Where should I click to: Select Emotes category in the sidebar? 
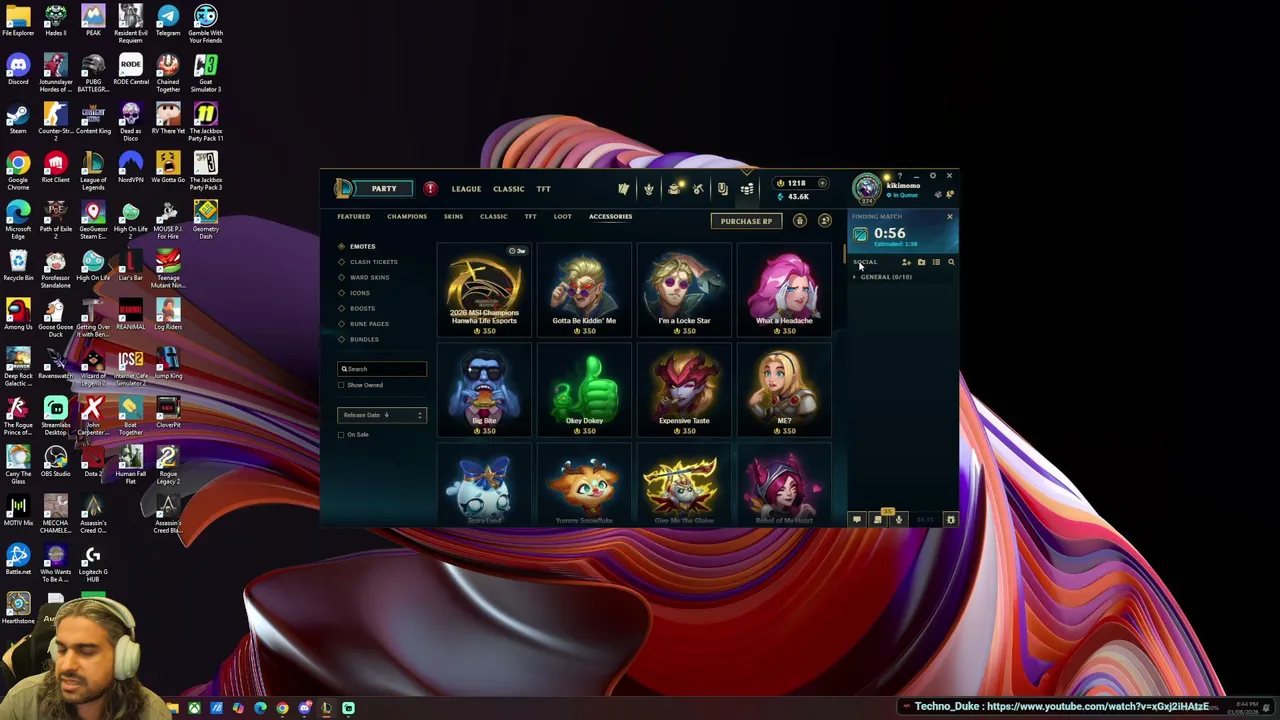362,247
